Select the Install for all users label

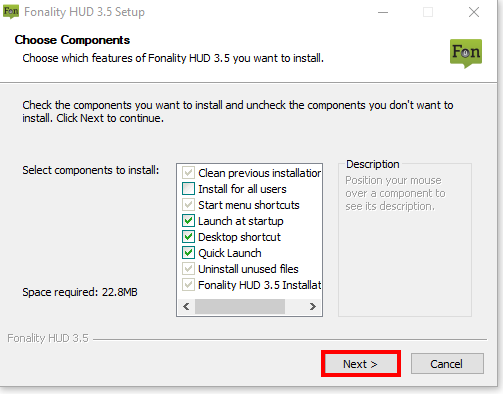[242, 189]
